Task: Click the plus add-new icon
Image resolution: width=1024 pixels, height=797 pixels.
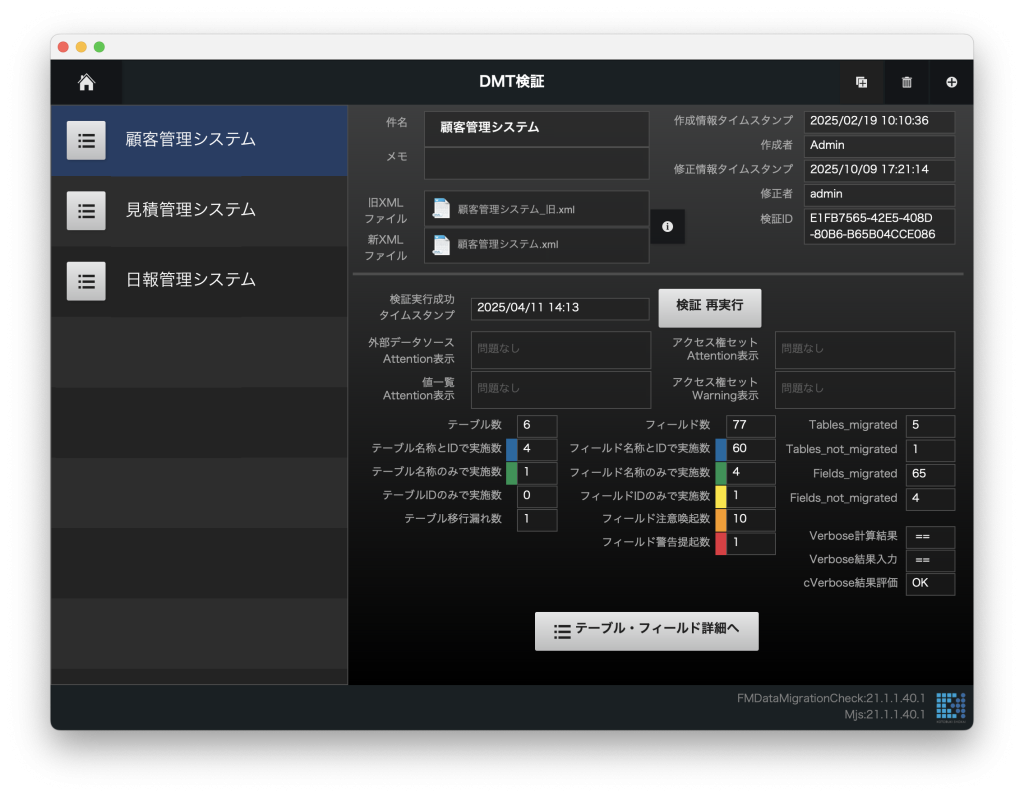Action: [951, 83]
